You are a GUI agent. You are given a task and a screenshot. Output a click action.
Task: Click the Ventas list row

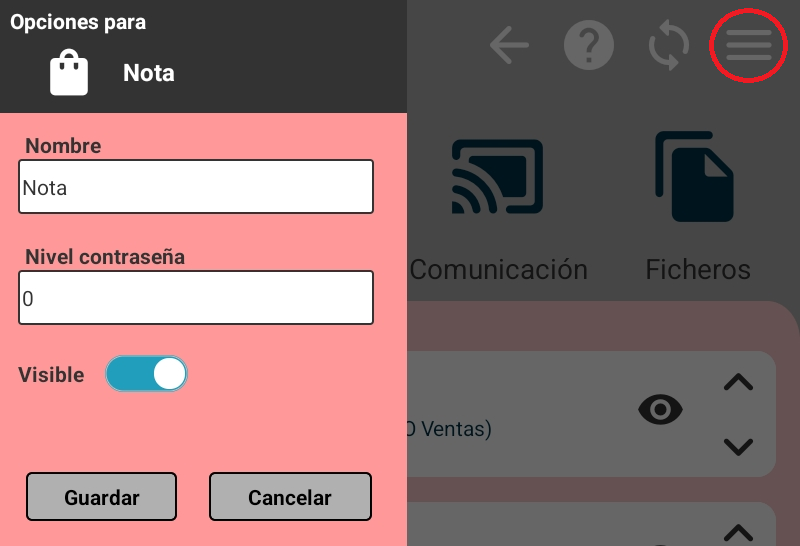(x=520, y=413)
